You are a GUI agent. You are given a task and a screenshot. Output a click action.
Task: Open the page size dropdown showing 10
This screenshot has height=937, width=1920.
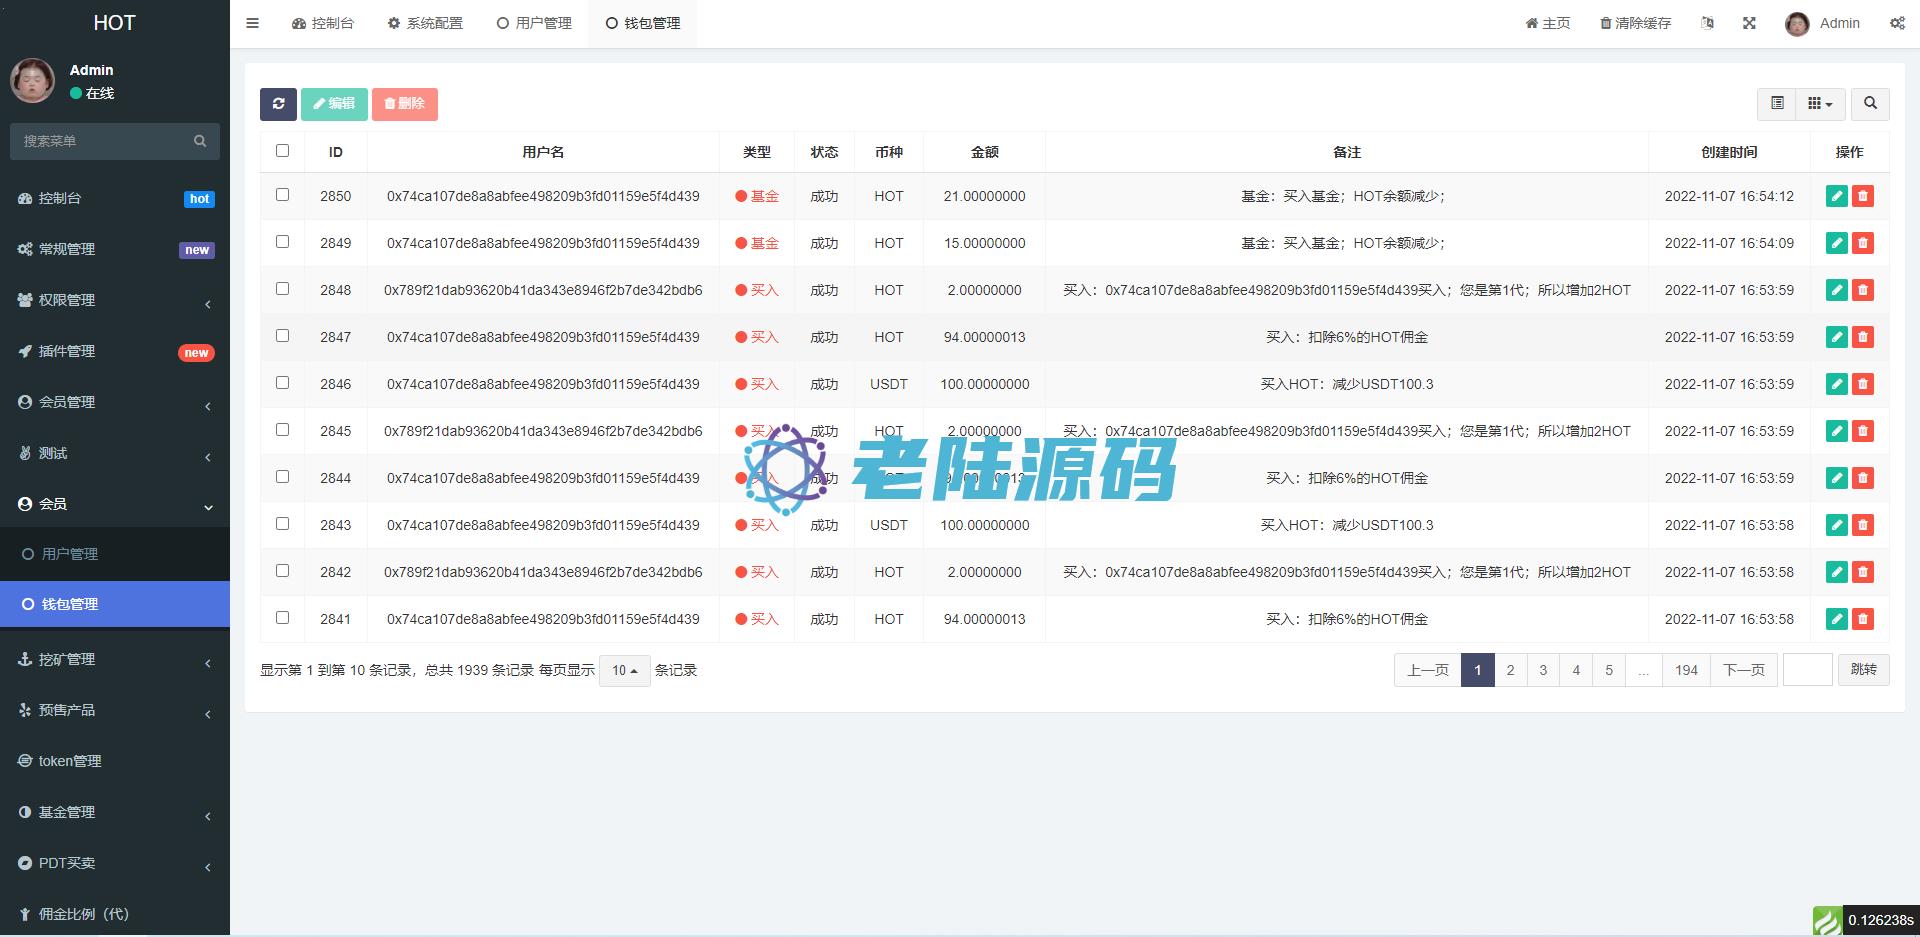[x=624, y=670]
